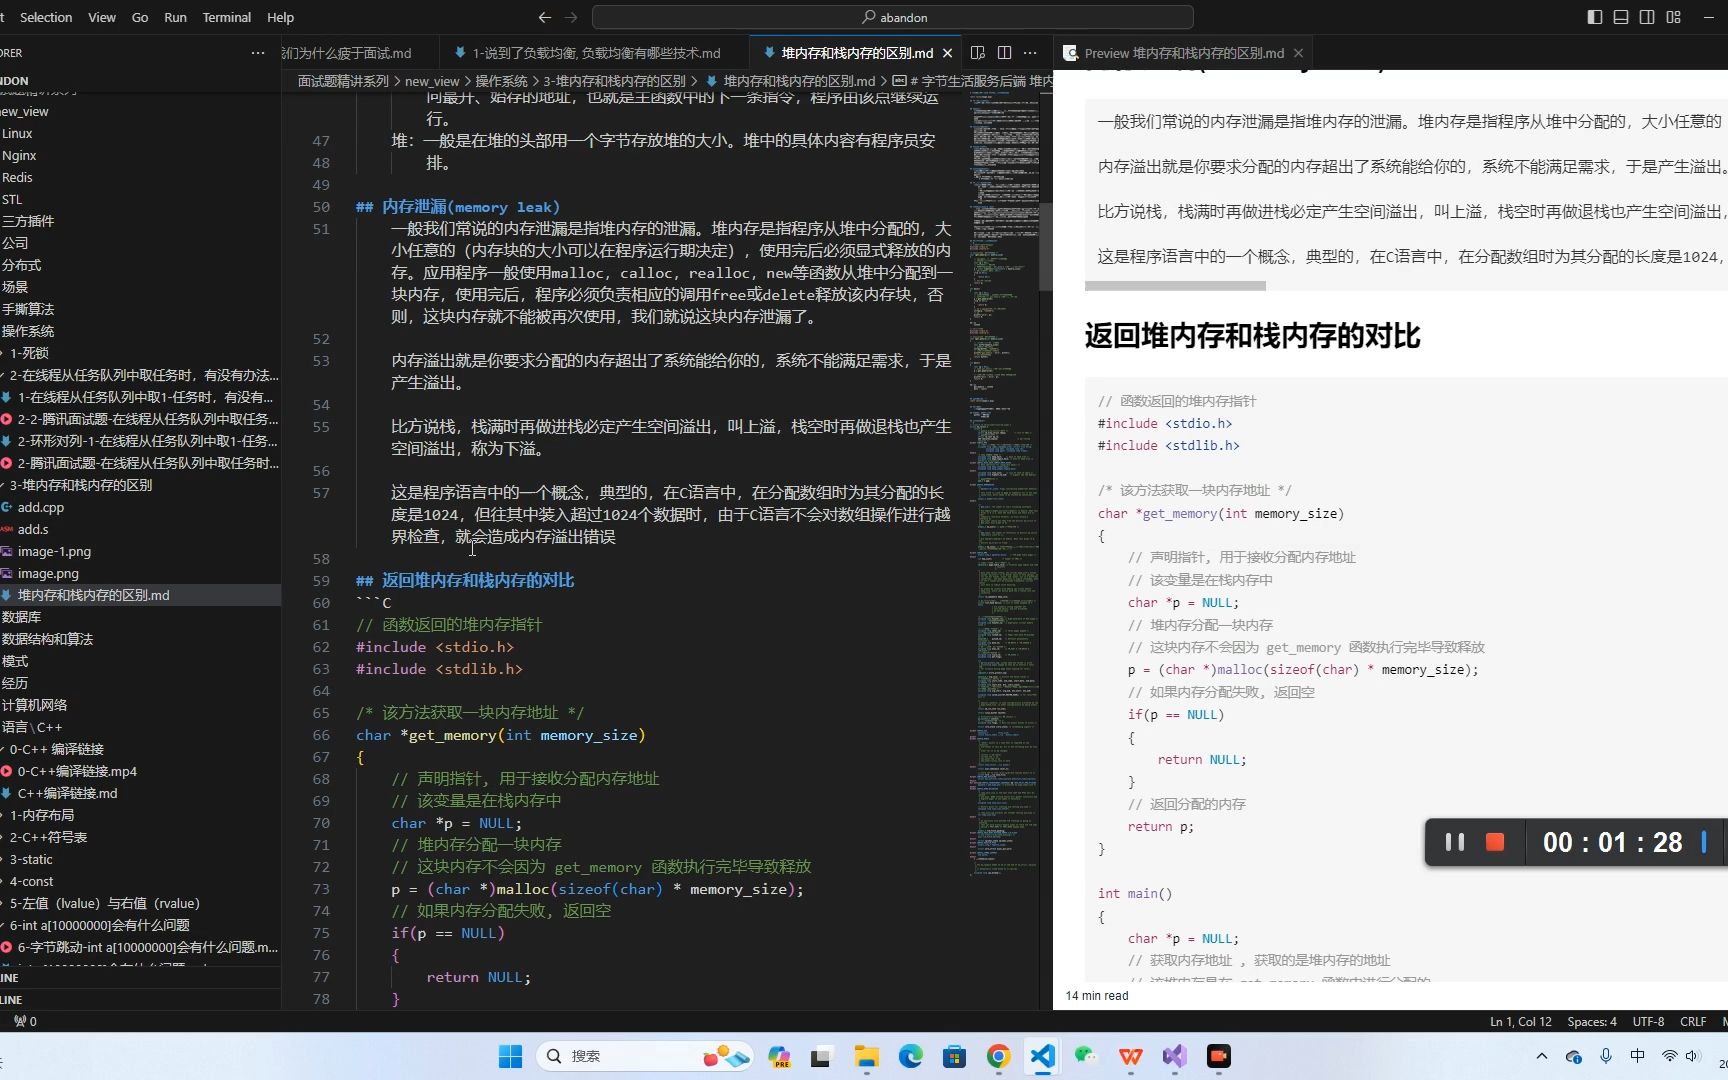This screenshot has height=1080, width=1728.
Task: Open File Explorer from taskbar
Action: tap(866, 1056)
